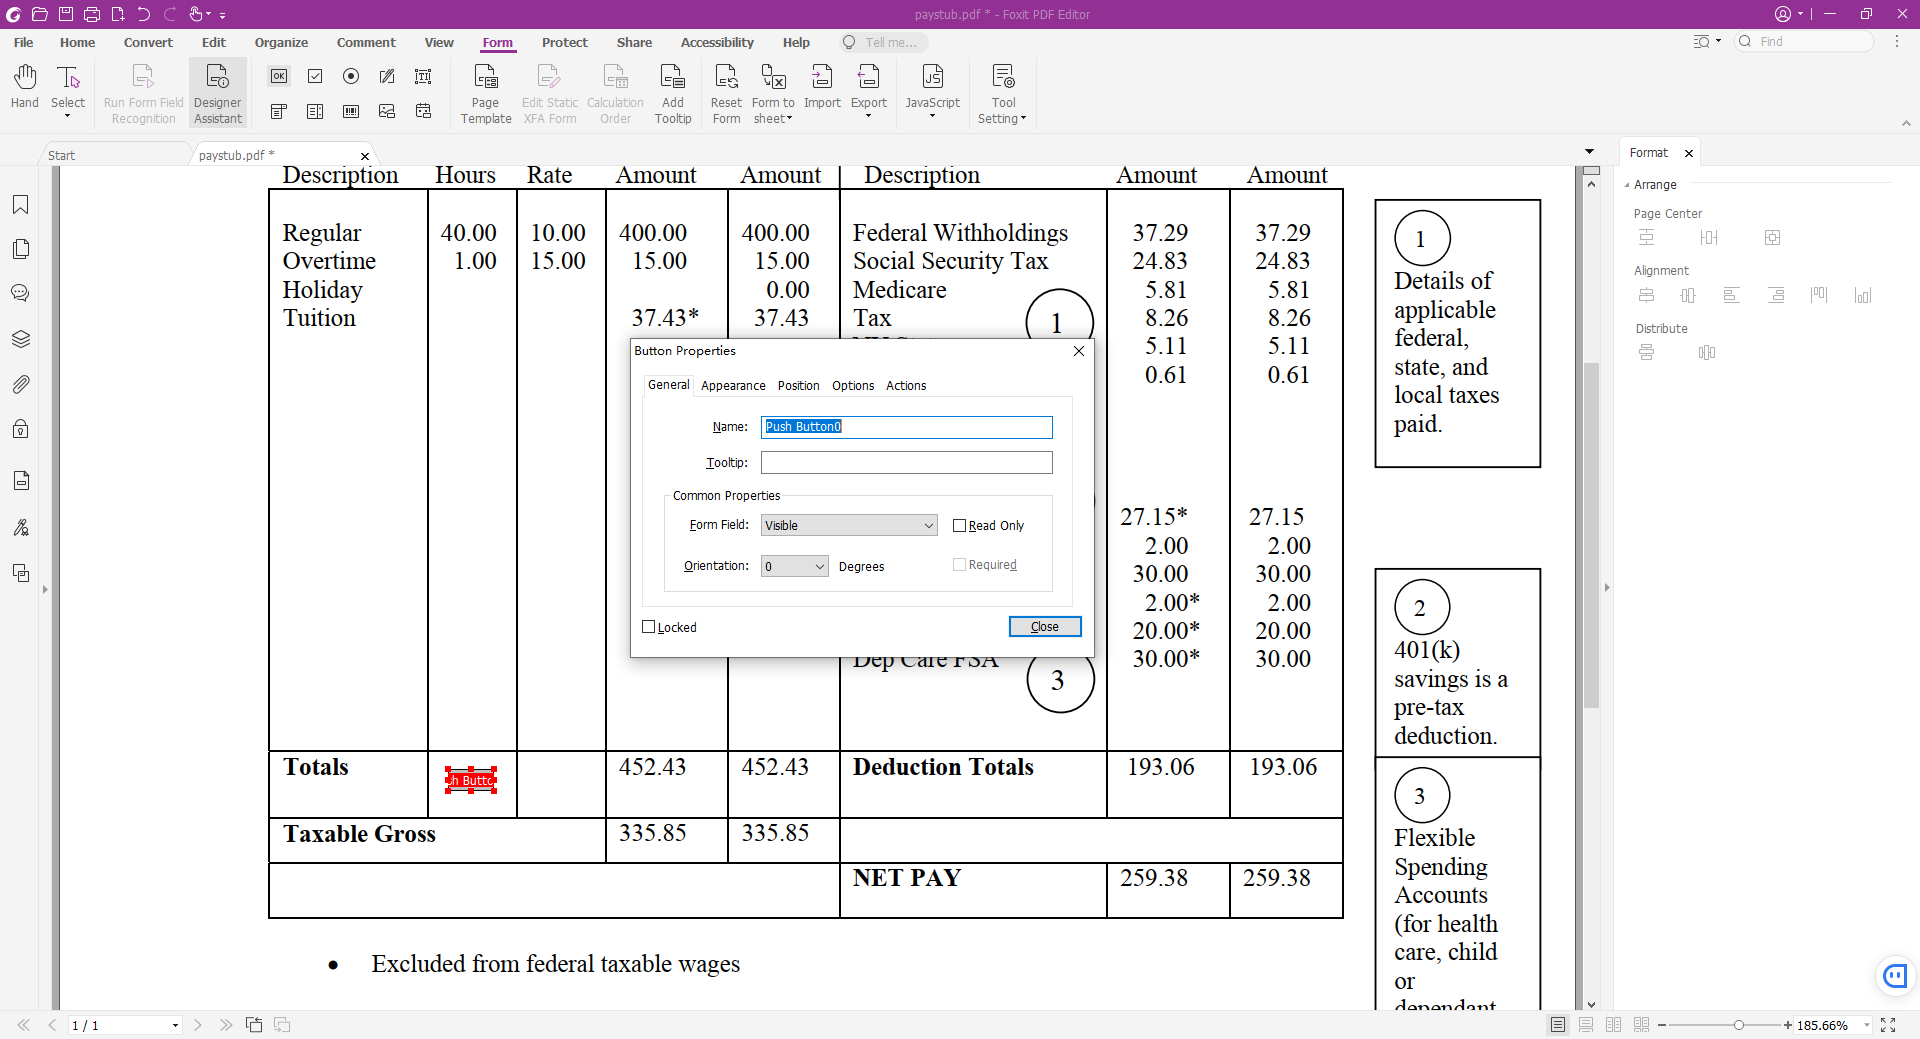Open the Form Field visibility dropdown
The height and width of the screenshot is (1039, 1920).
click(849, 525)
